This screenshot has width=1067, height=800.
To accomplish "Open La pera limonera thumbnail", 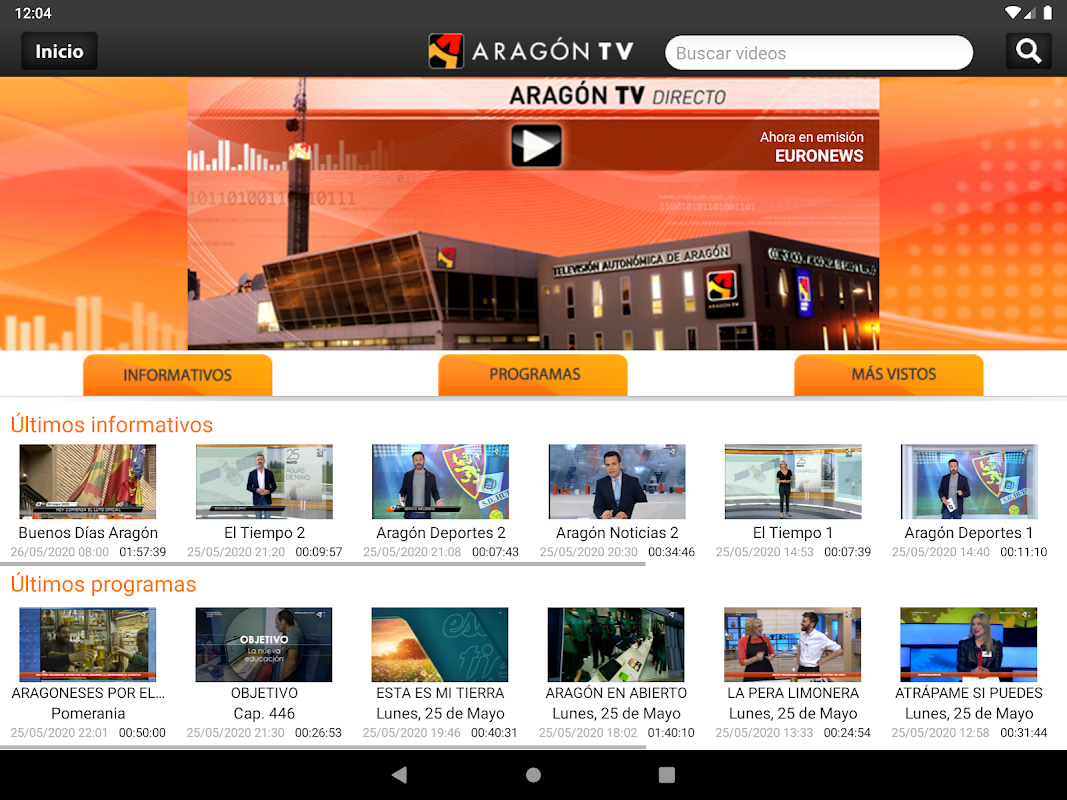I will [x=793, y=644].
